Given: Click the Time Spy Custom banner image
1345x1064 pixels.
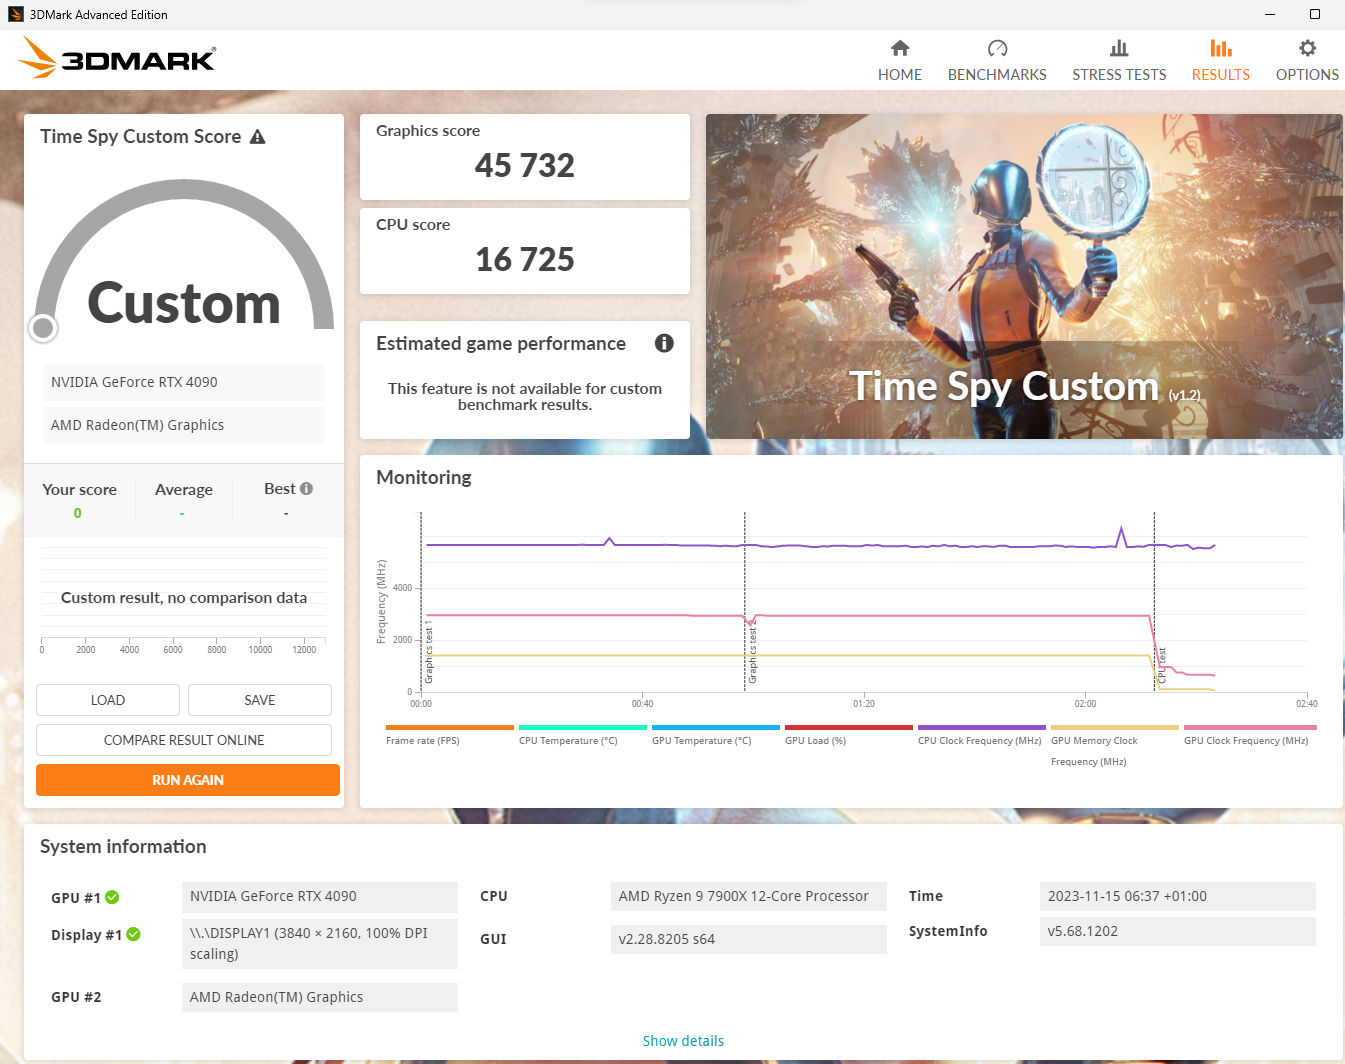Looking at the screenshot, I should coord(1024,276).
